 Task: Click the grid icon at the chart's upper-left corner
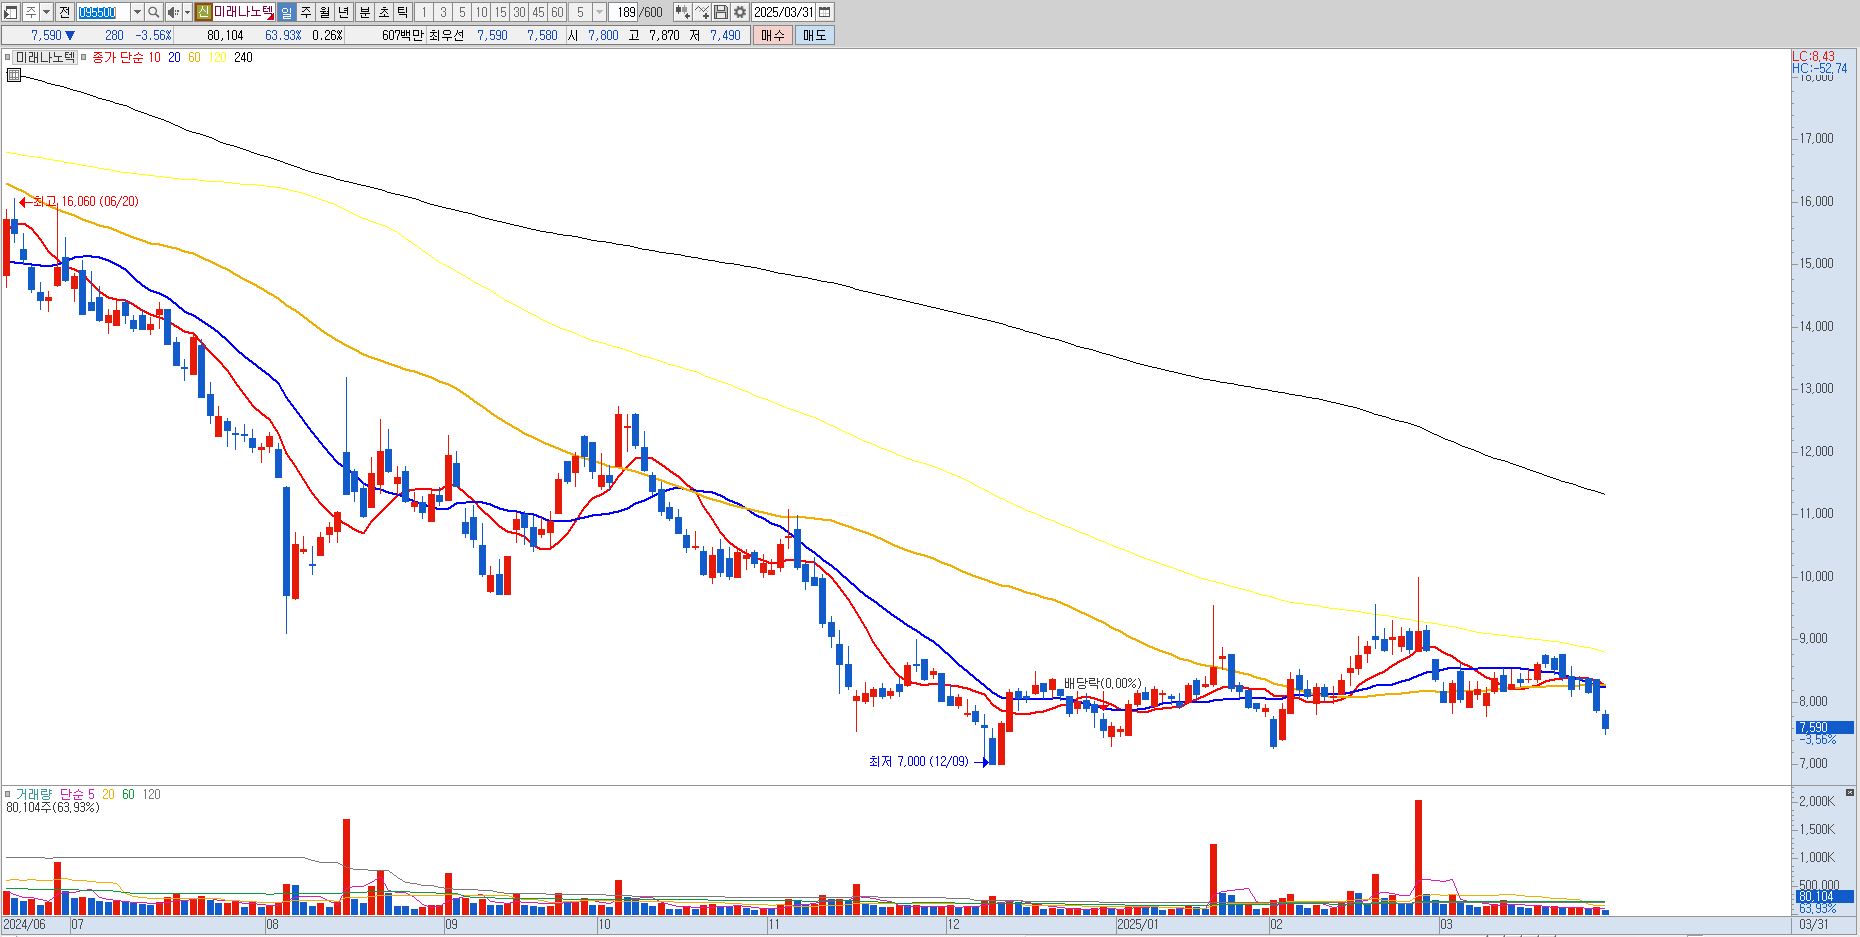point(13,74)
